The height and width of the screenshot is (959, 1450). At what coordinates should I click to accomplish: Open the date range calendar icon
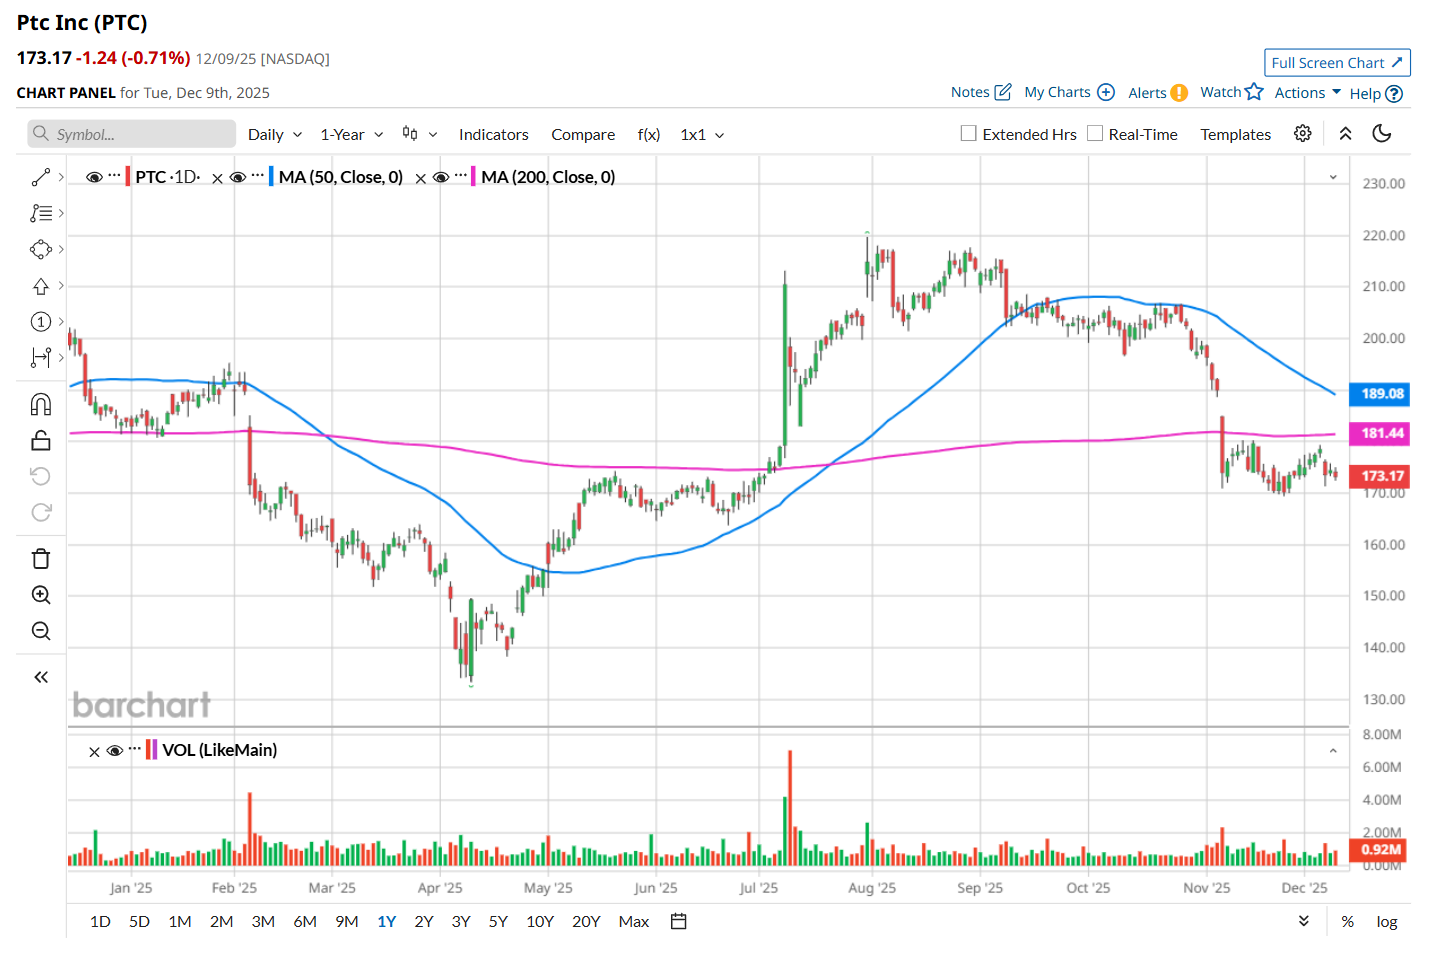point(679,921)
